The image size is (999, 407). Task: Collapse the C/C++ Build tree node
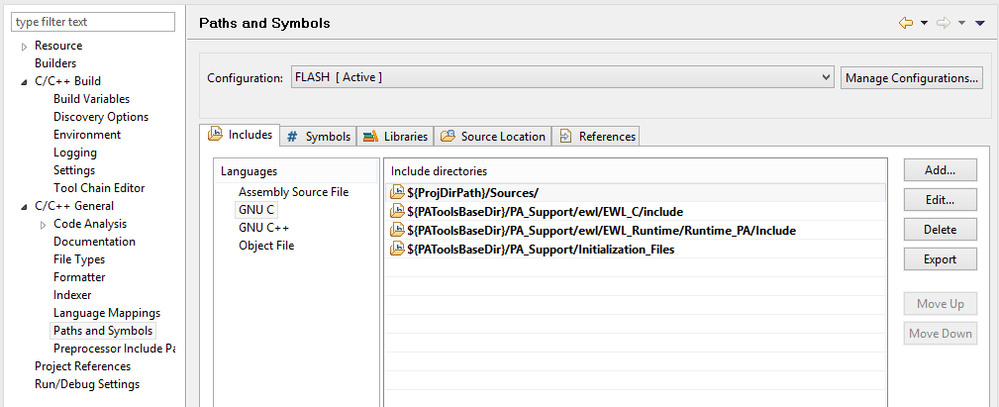click(x=24, y=82)
